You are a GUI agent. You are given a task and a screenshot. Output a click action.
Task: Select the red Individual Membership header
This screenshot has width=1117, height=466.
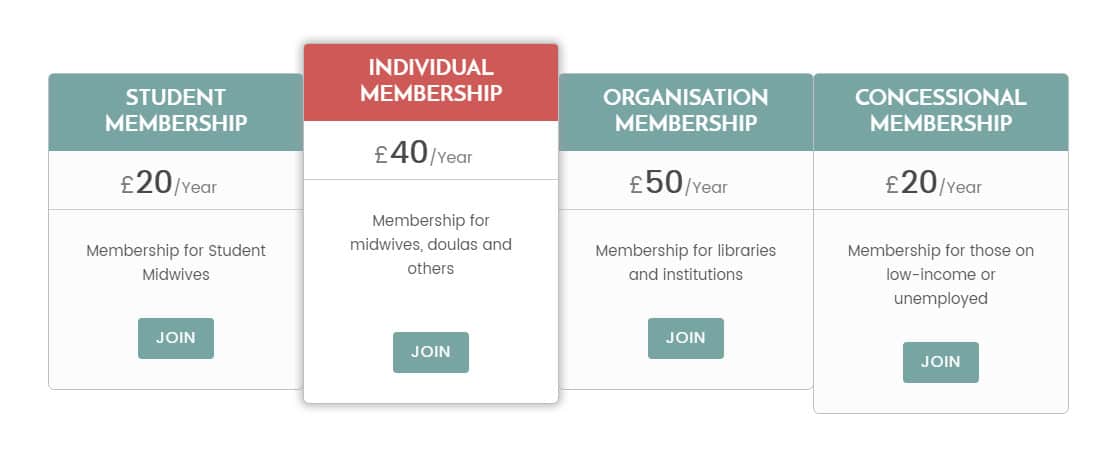431,81
